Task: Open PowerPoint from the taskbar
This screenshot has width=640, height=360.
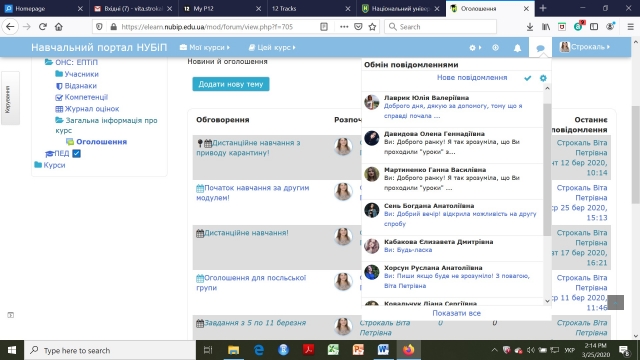Action: click(x=358, y=350)
